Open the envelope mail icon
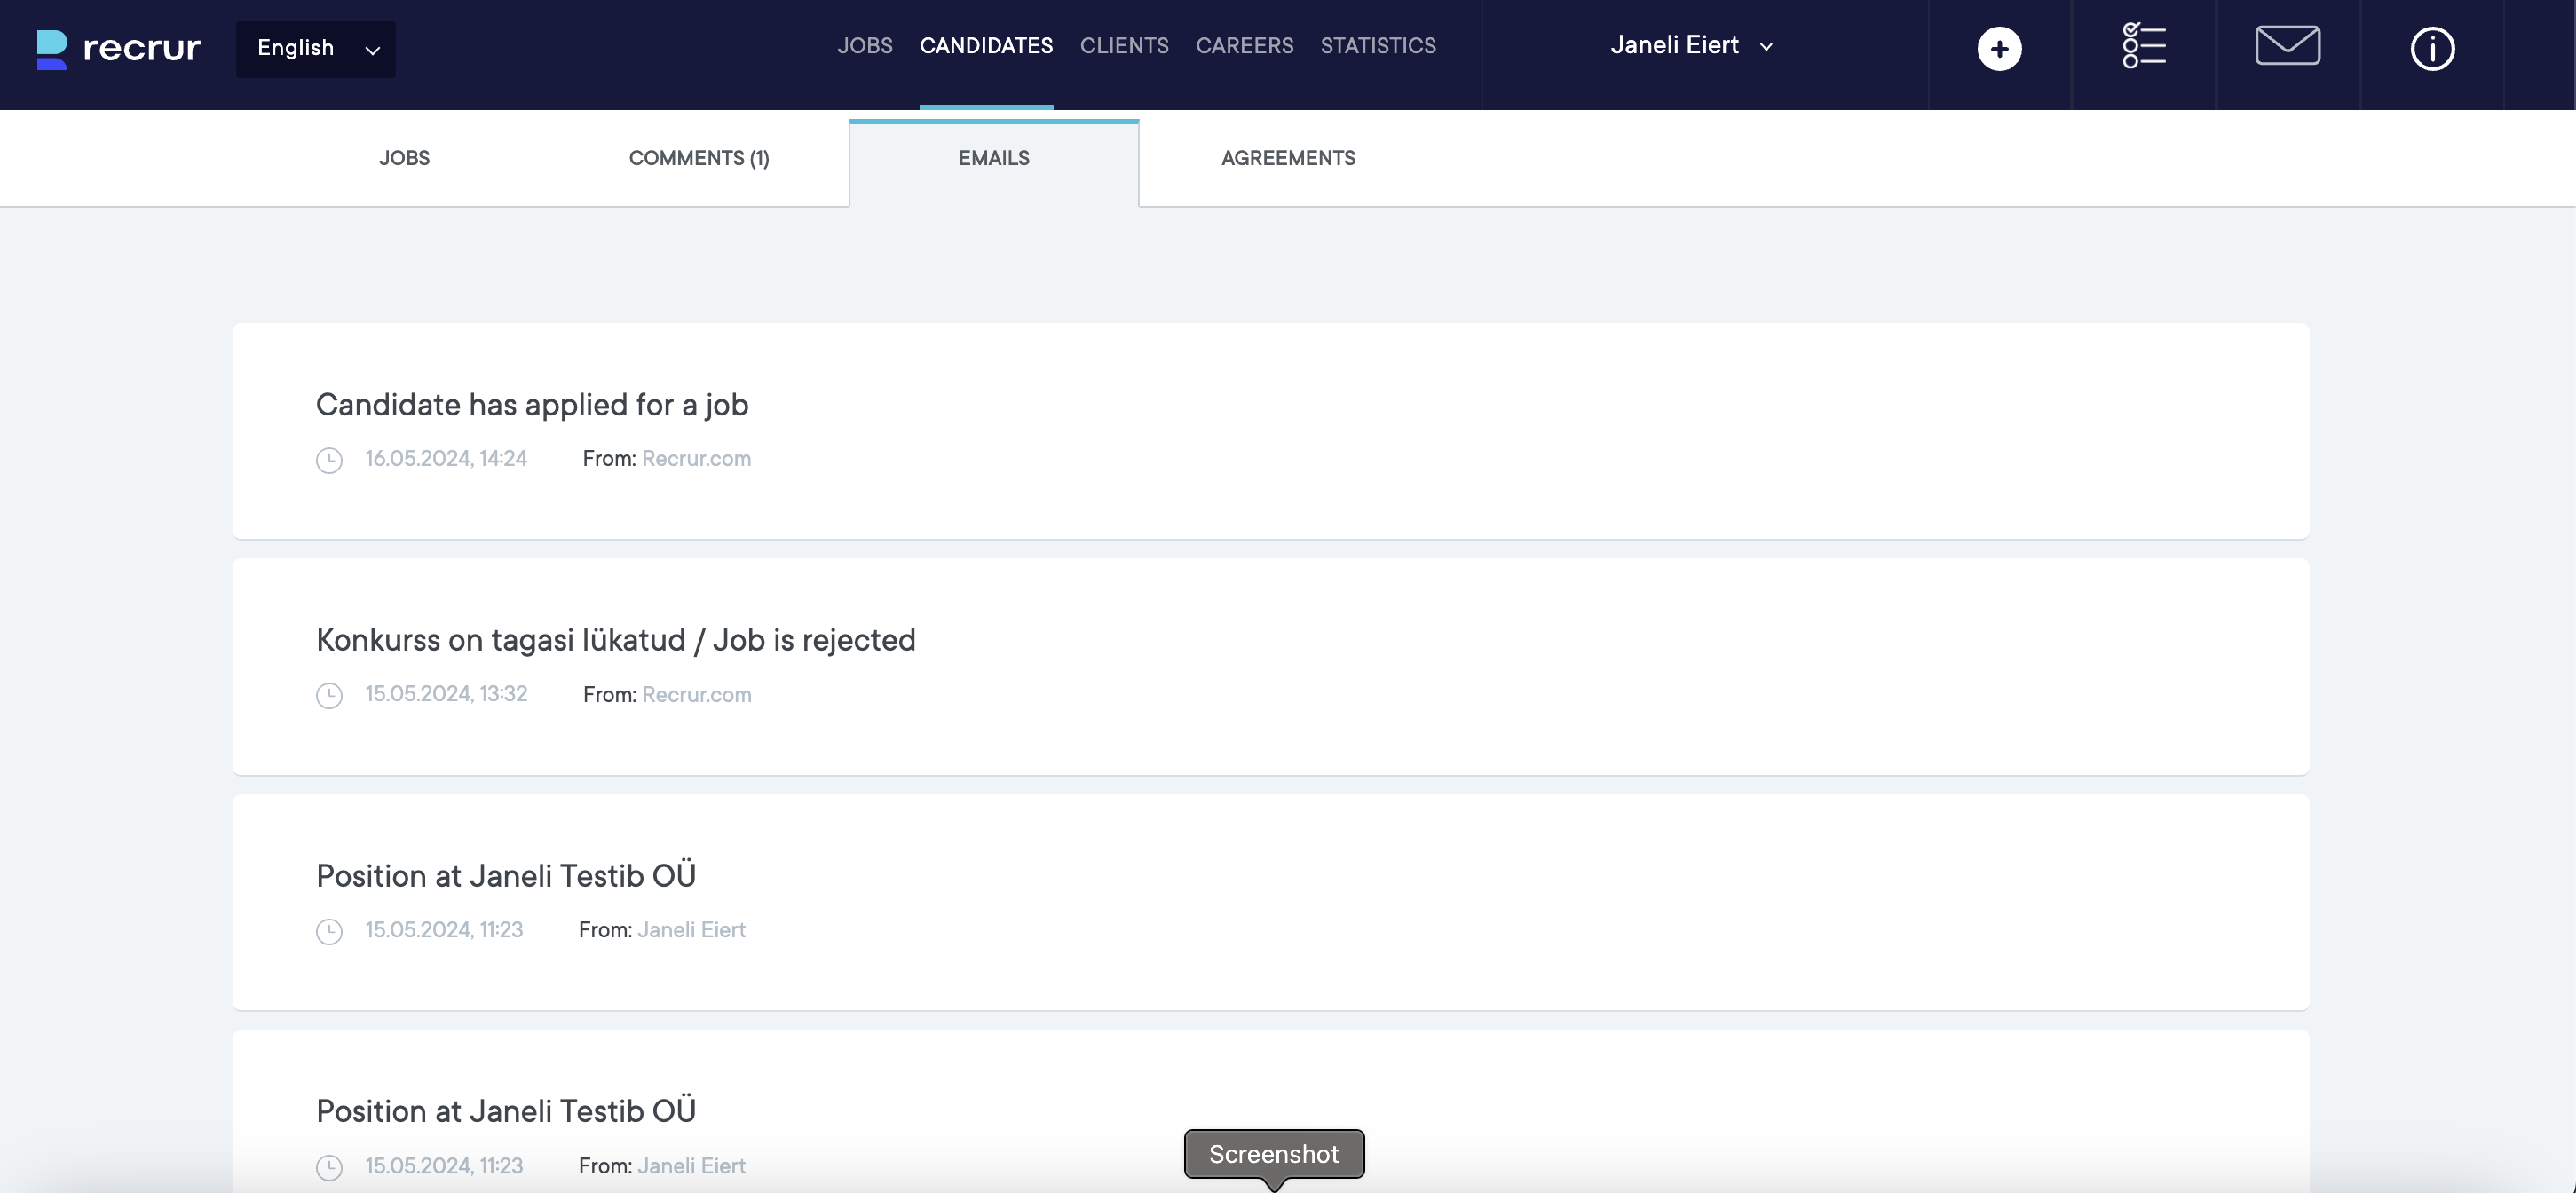 tap(2287, 46)
